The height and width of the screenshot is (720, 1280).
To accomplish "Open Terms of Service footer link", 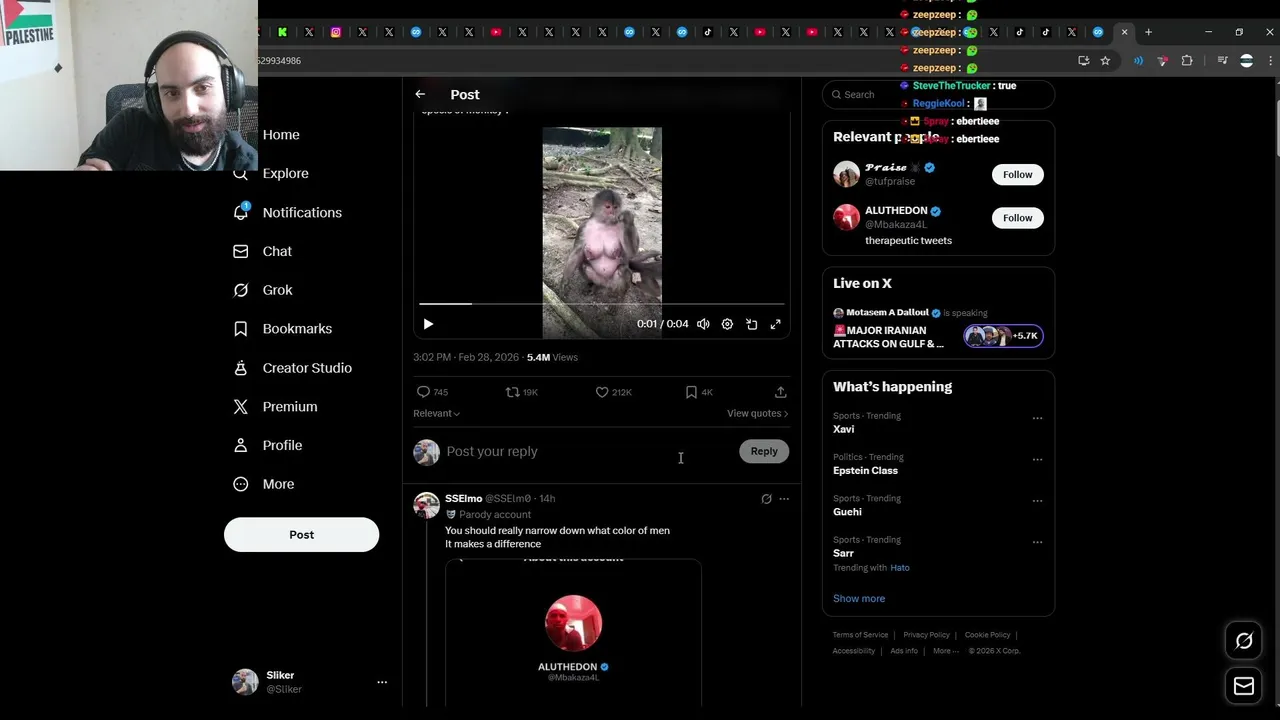I will point(860,635).
